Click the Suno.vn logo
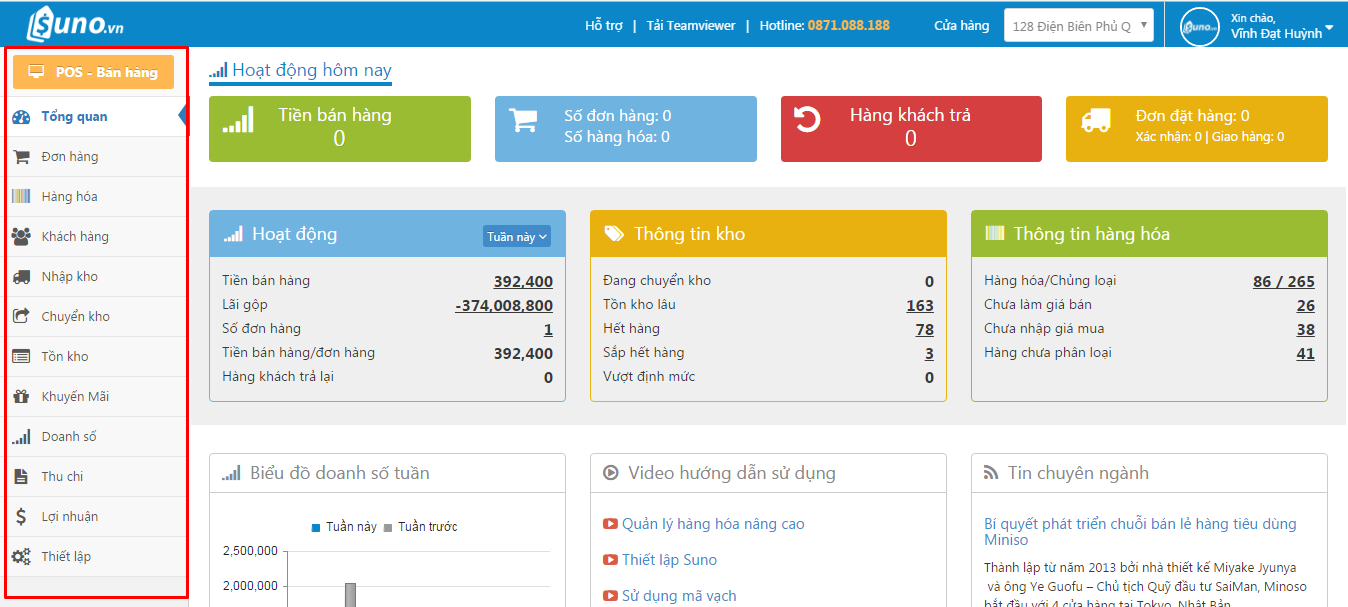 pyautogui.click(x=75, y=24)
